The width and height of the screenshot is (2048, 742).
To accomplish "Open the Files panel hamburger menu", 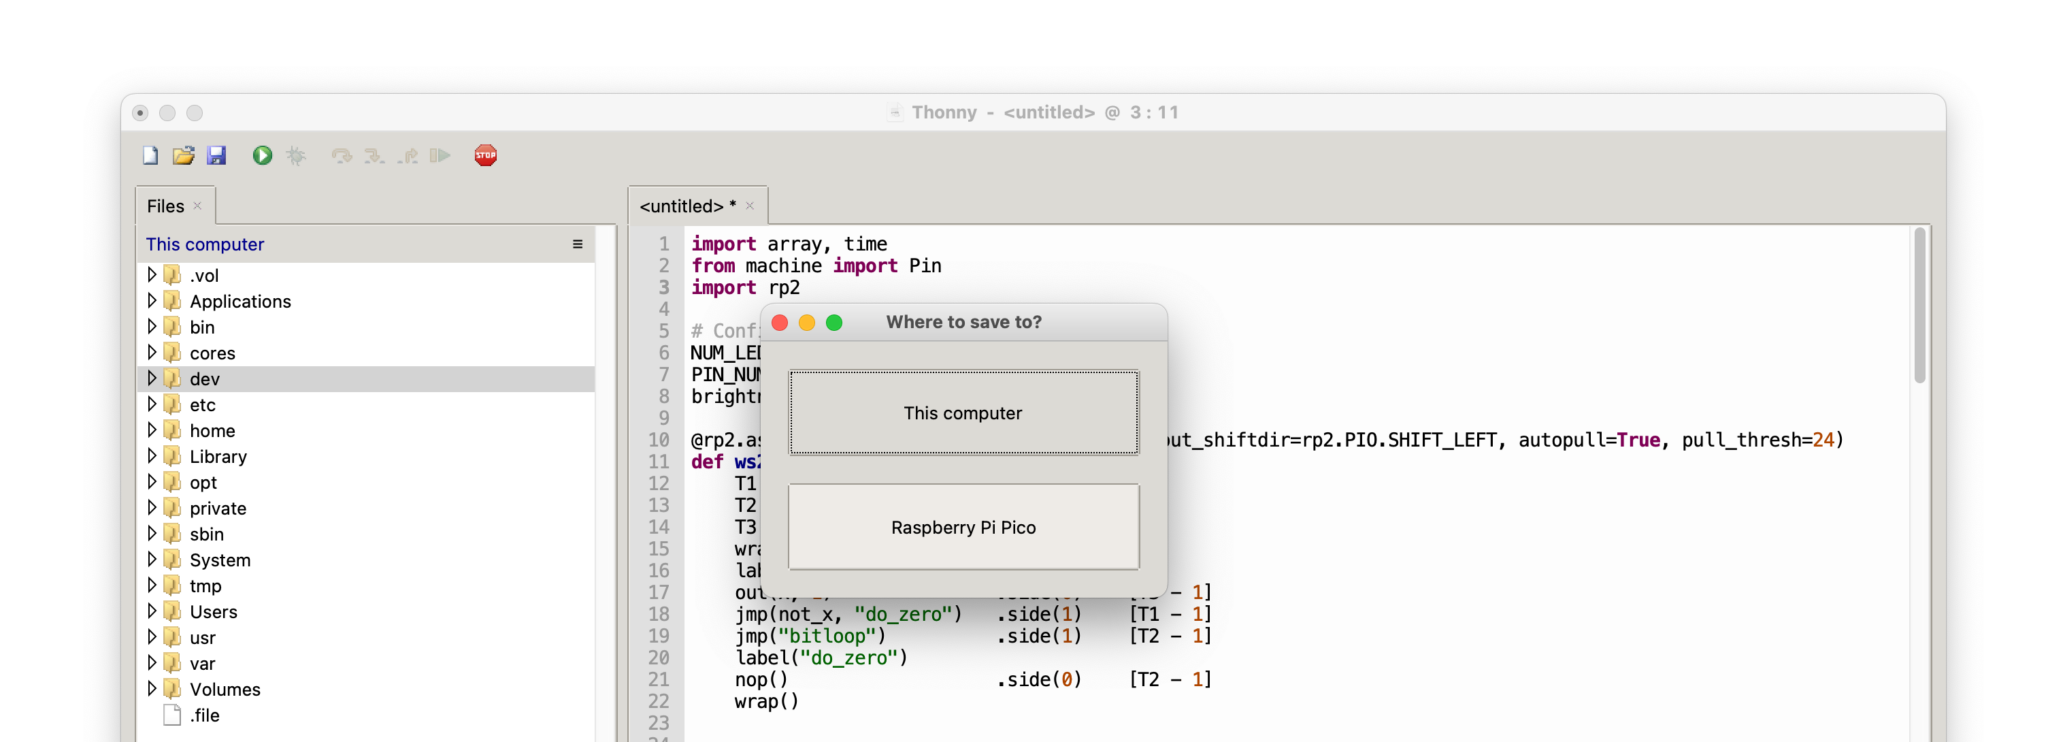I will (577, 244).
